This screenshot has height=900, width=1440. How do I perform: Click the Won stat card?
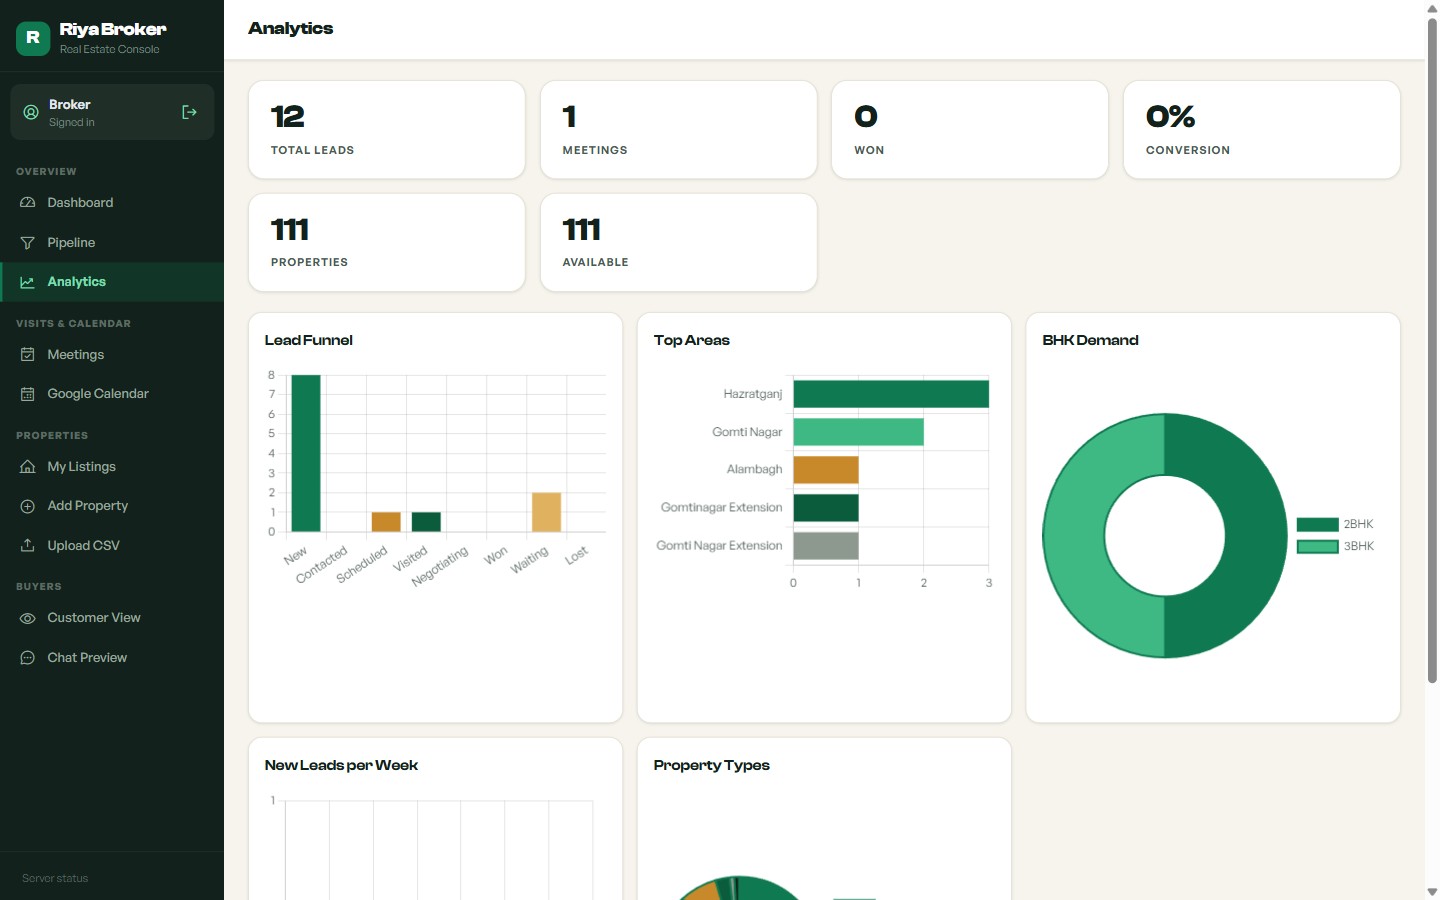pyautogui.click(x=970, y=130)
